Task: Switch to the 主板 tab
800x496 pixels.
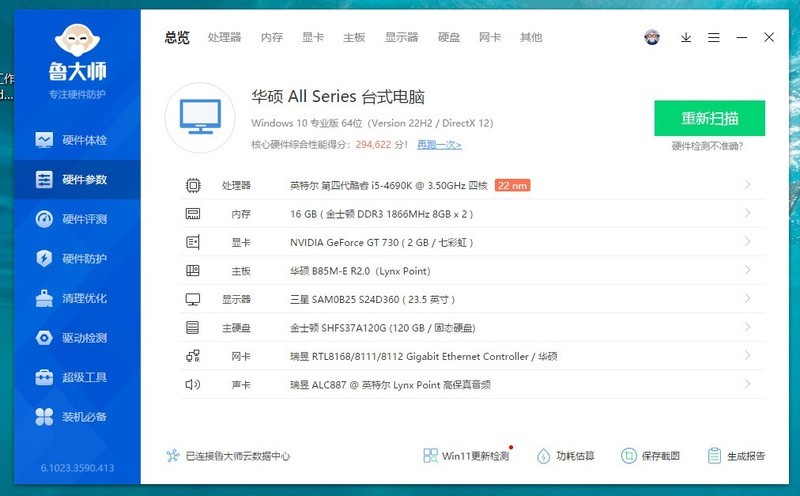Action: [x=354, y=37]
